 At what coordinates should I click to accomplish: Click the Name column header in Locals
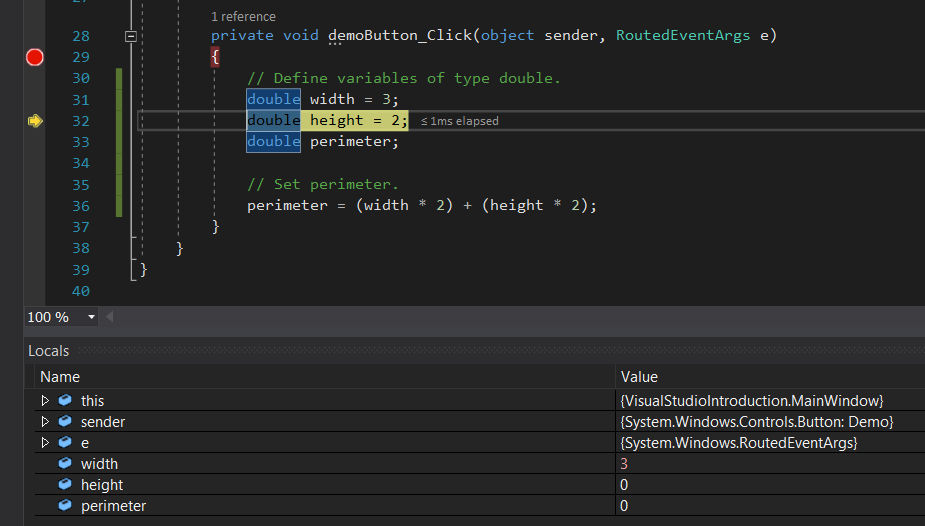pyautogui.click(x=60, y=377)
